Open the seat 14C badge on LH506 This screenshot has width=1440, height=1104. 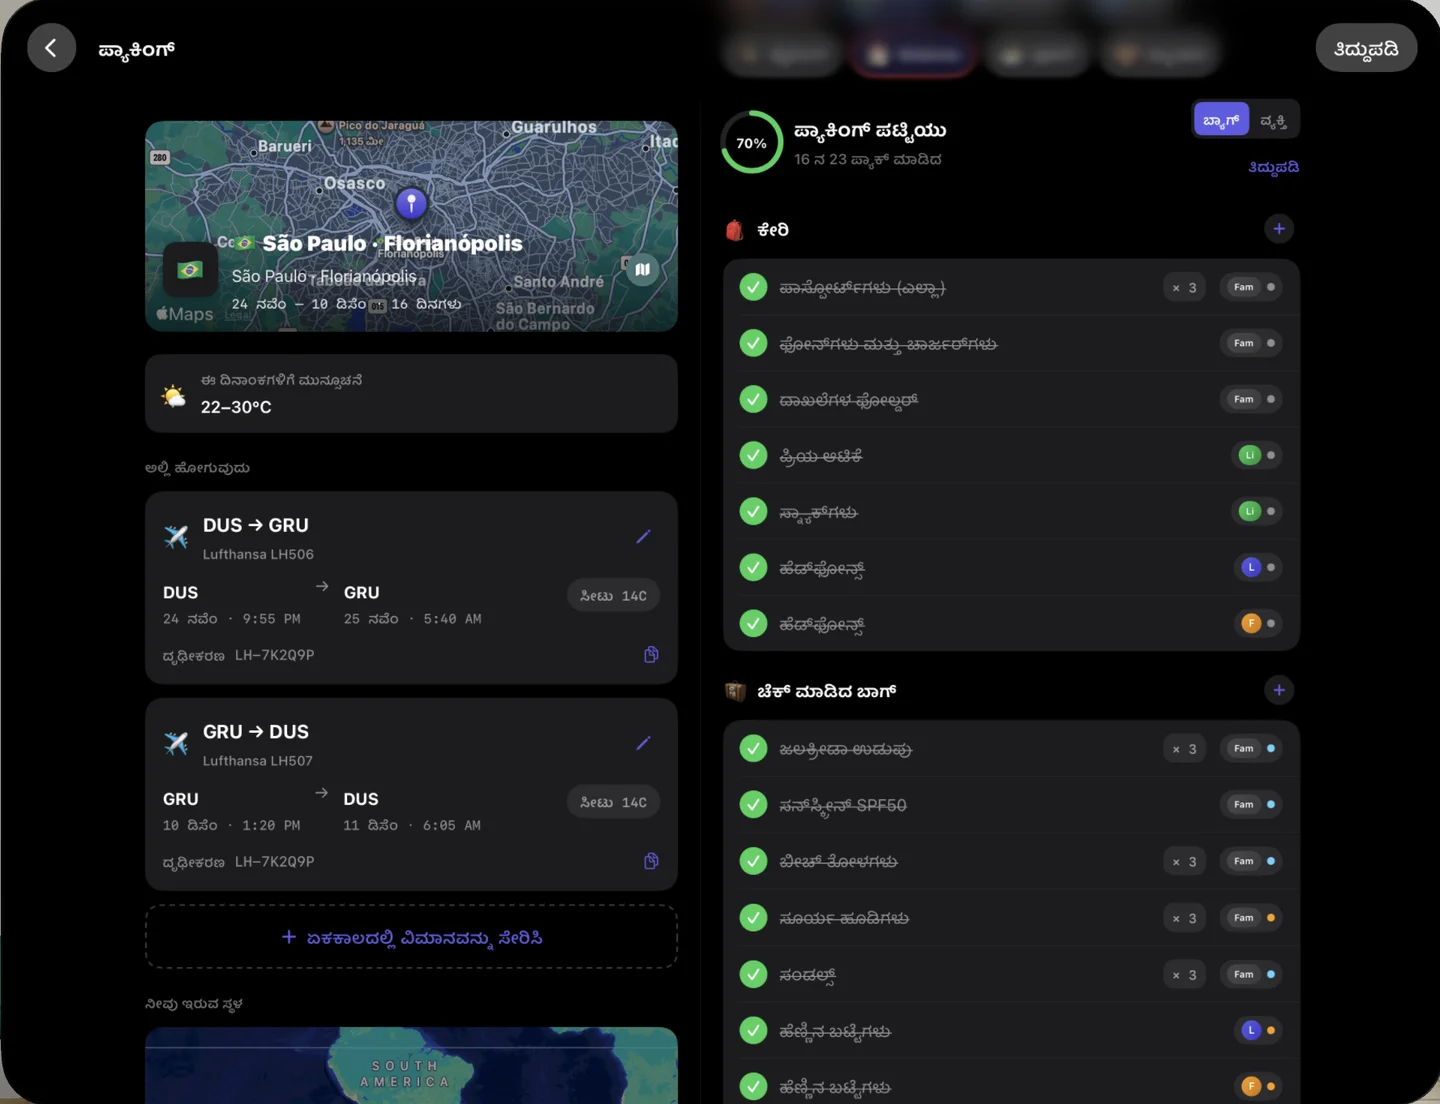(x=613, y=596)
